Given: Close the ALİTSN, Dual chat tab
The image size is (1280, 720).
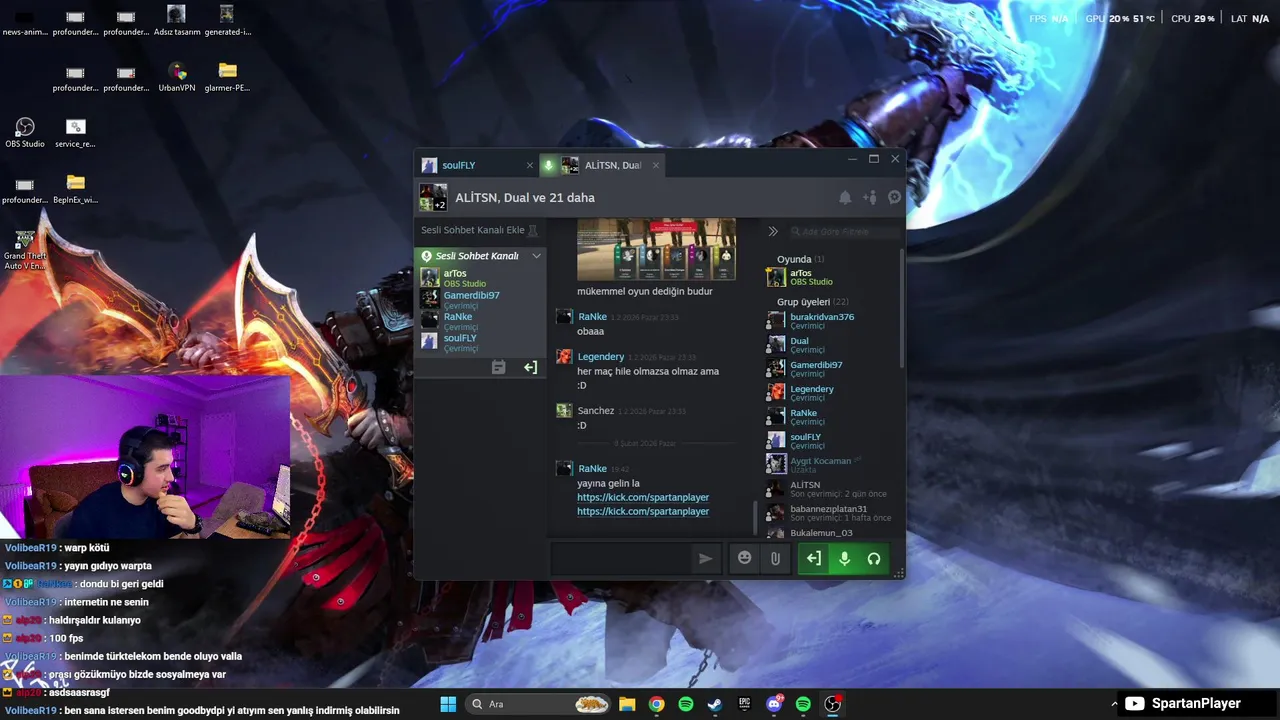Looking at the screenshot, I should [656, 165].
